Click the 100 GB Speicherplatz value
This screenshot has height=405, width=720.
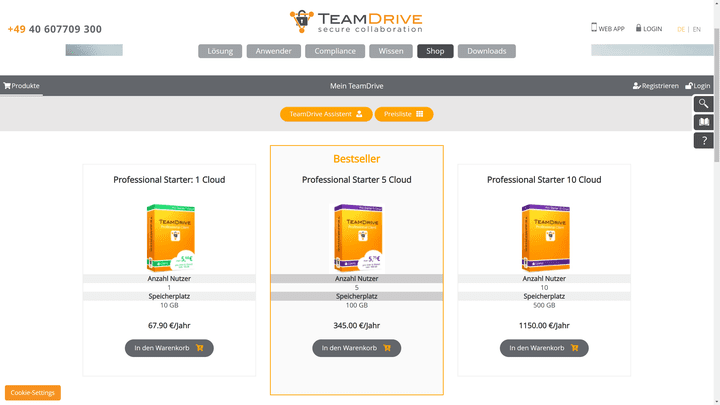click(356, 305)
